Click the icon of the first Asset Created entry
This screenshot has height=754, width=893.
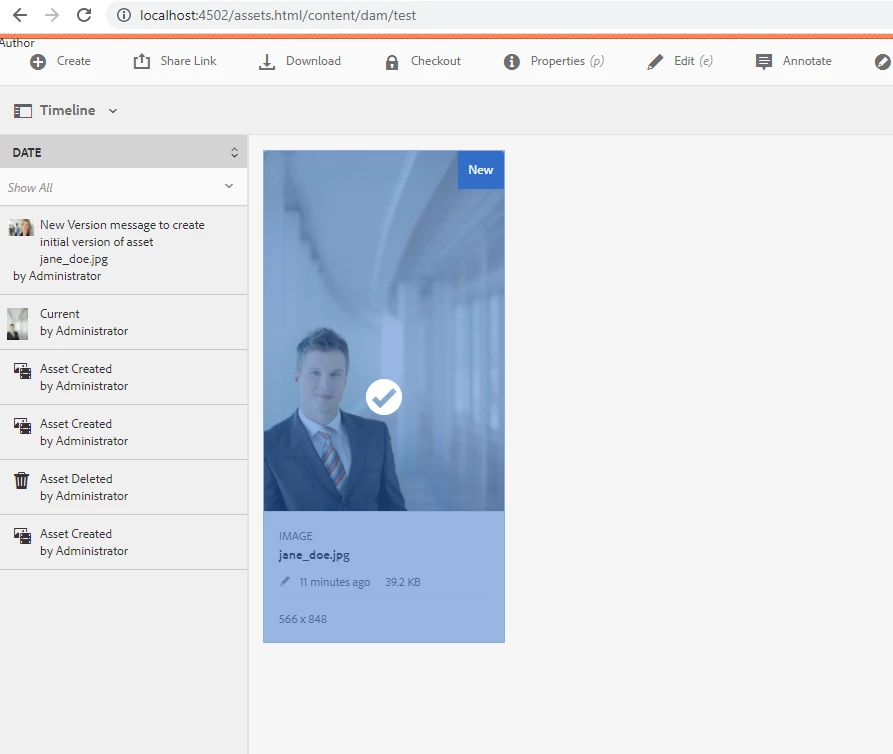coord(23,371)
